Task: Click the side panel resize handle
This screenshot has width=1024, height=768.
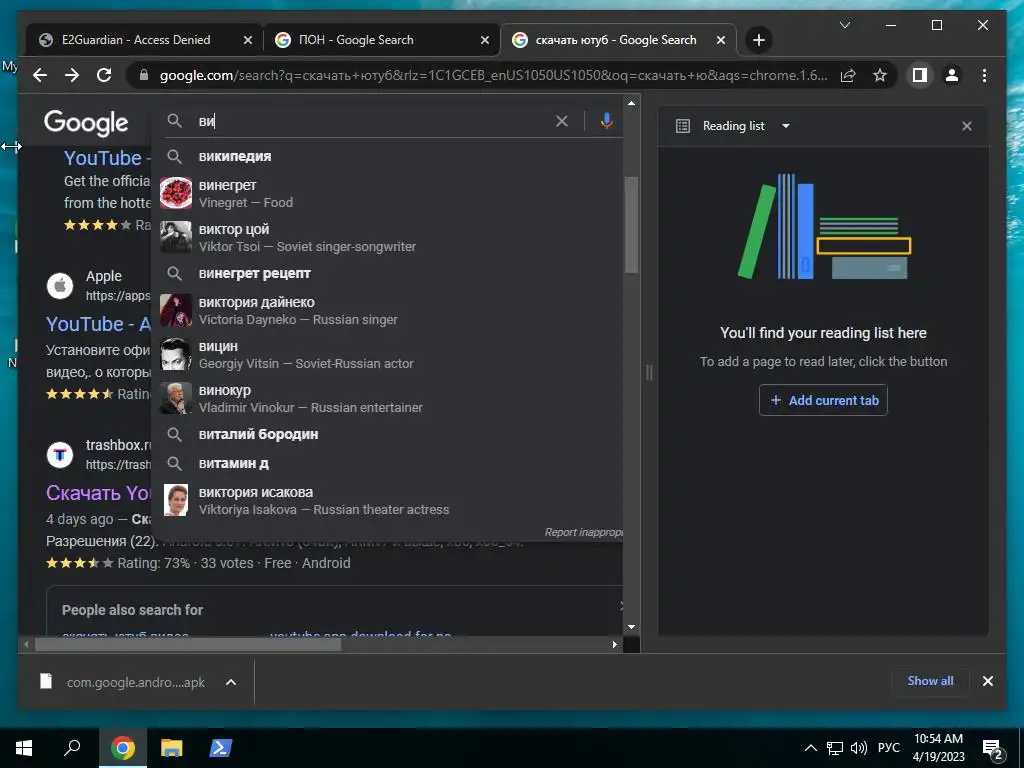Action: (649, 372)
